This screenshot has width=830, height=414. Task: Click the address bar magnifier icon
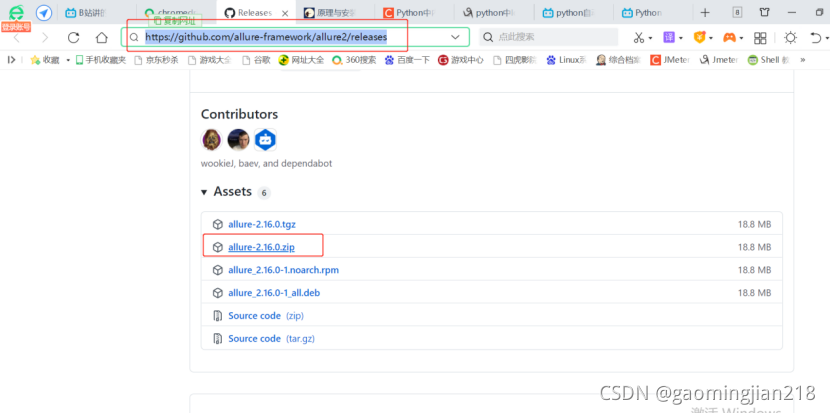[134, 38]
